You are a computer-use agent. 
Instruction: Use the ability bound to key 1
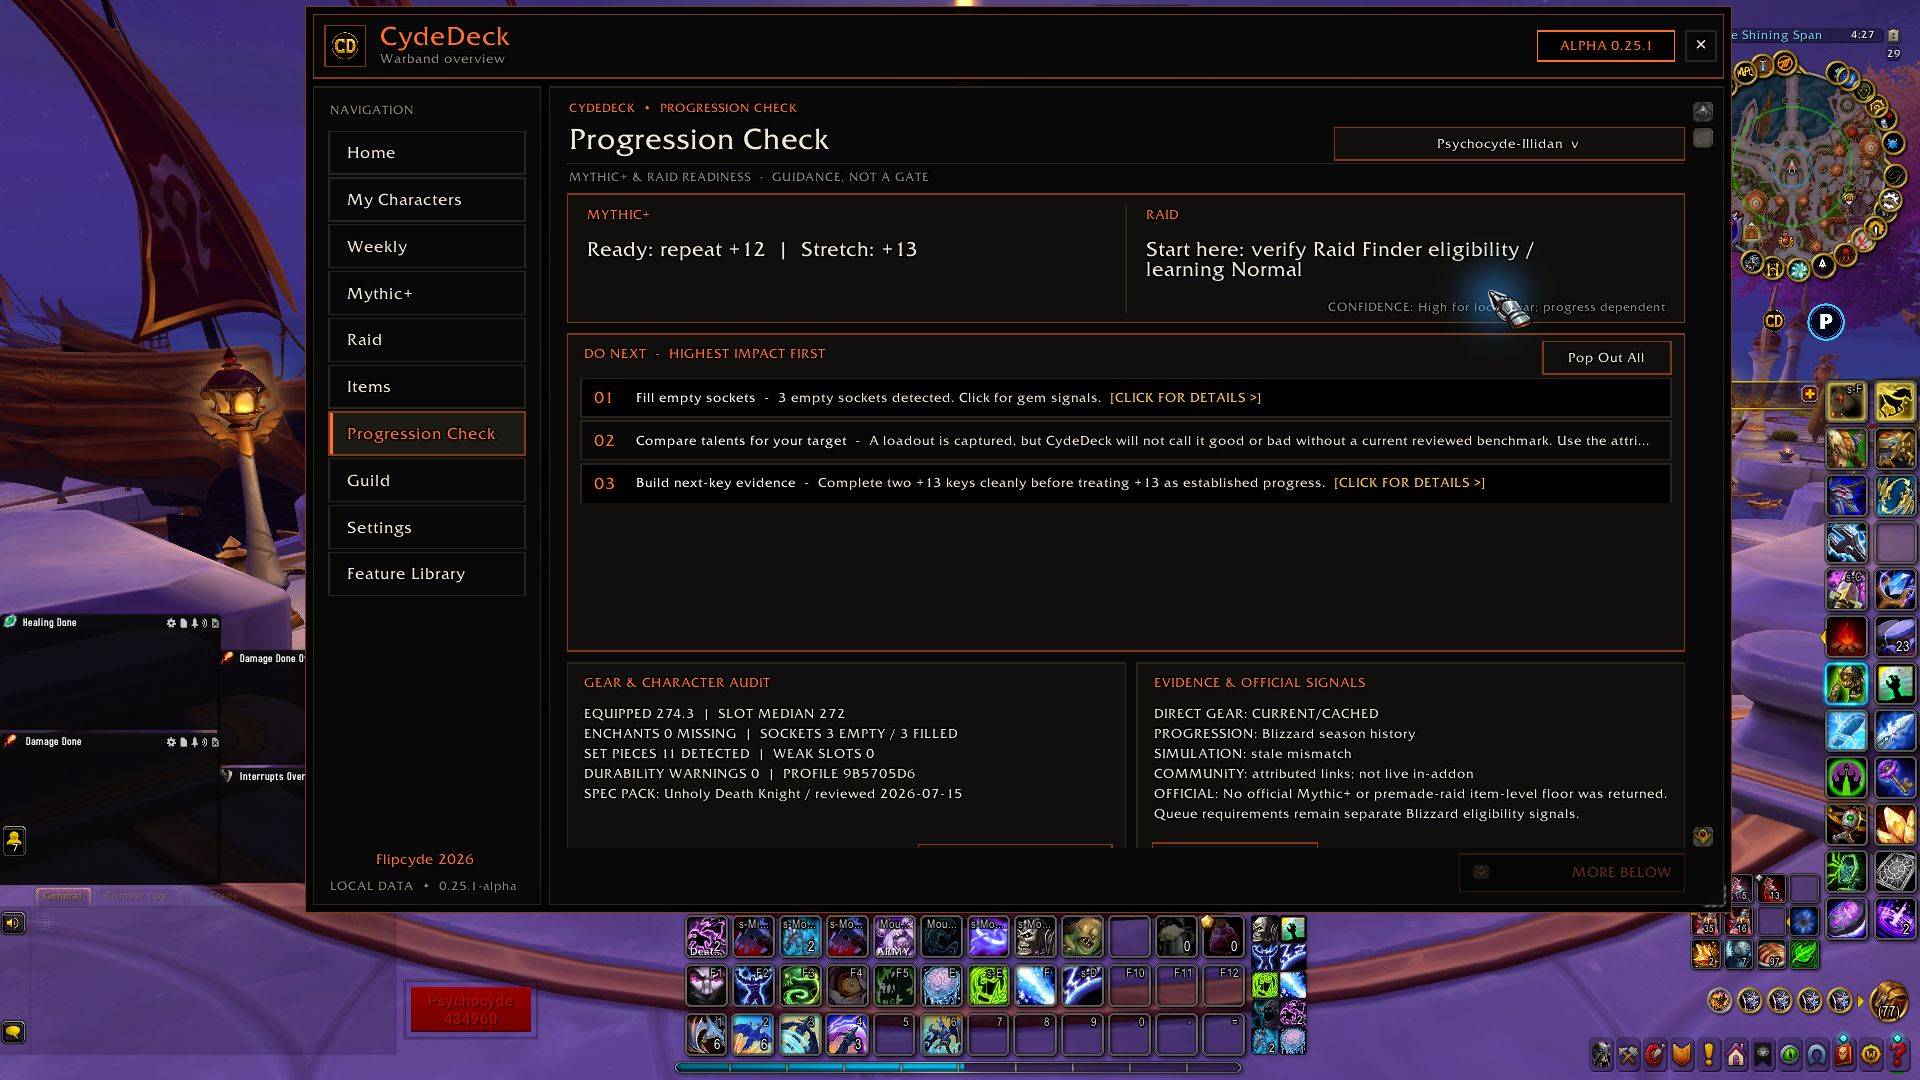tap(706, 1035)
